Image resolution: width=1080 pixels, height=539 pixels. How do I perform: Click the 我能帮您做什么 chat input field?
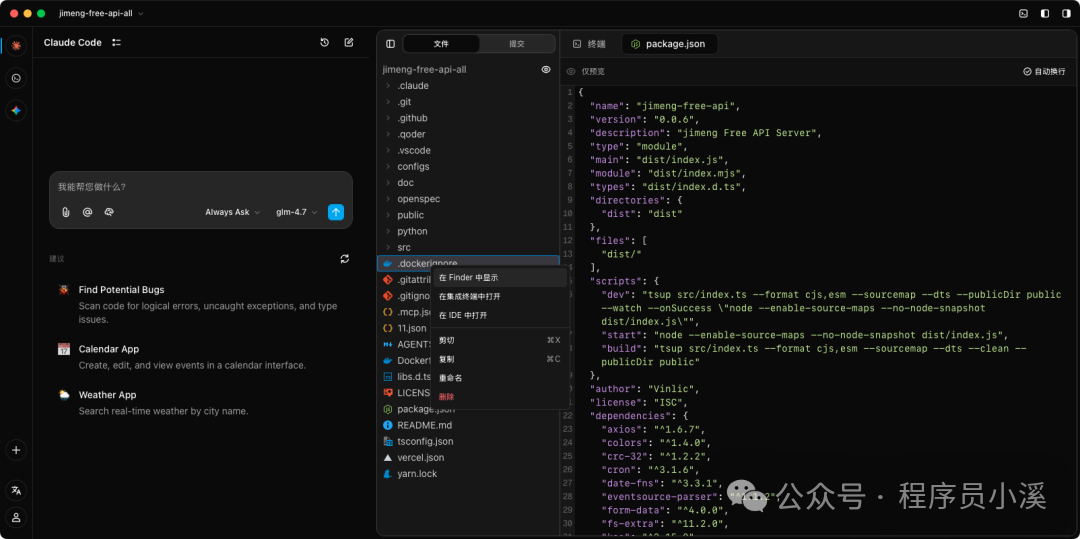pos(200,187)
